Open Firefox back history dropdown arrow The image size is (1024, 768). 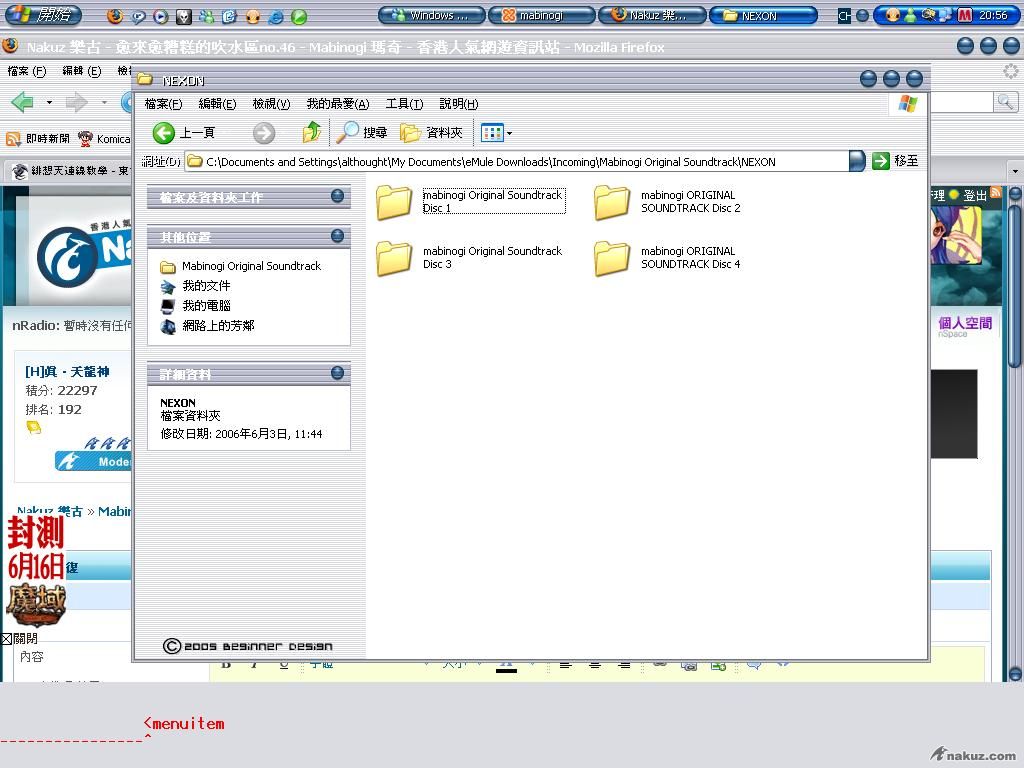click(49, 103)
